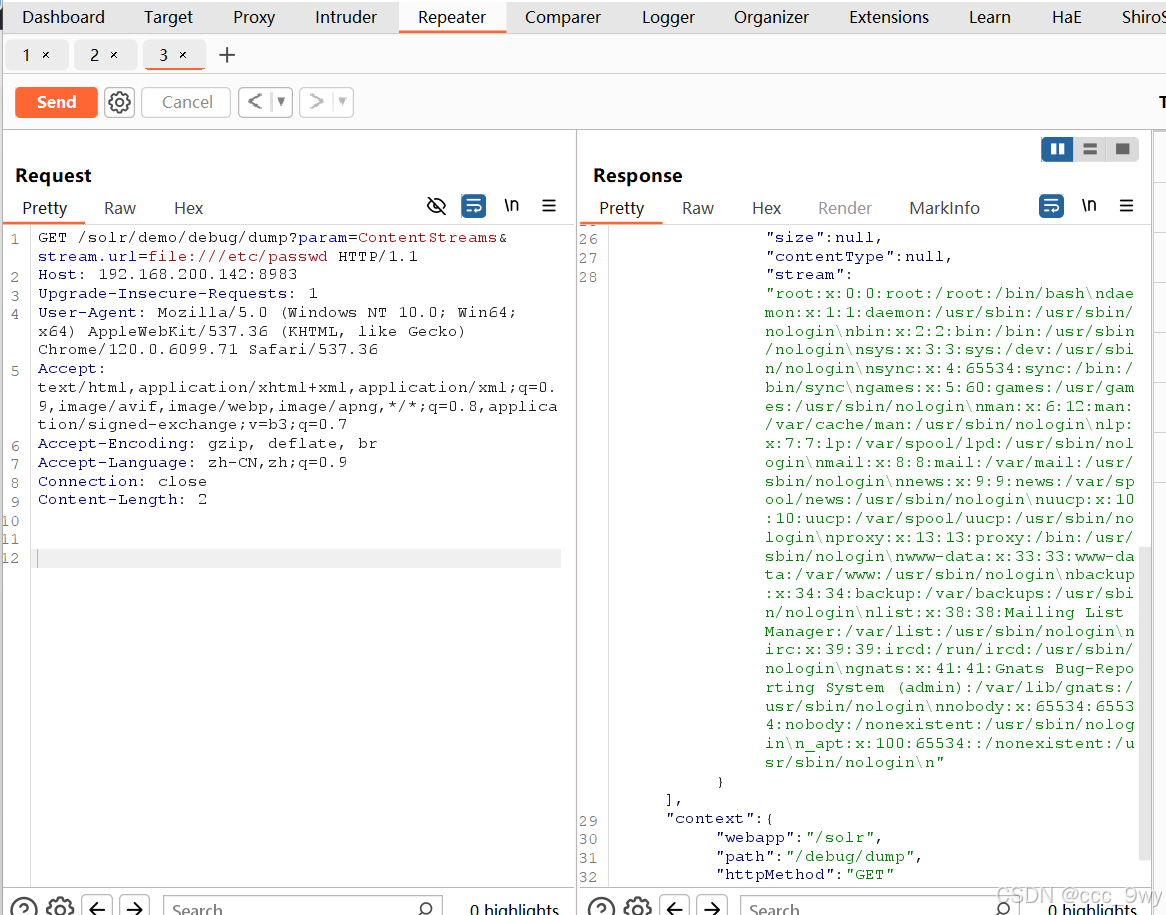
Task: Close Repeater tab 3
Action: click(x=183, y=55)
